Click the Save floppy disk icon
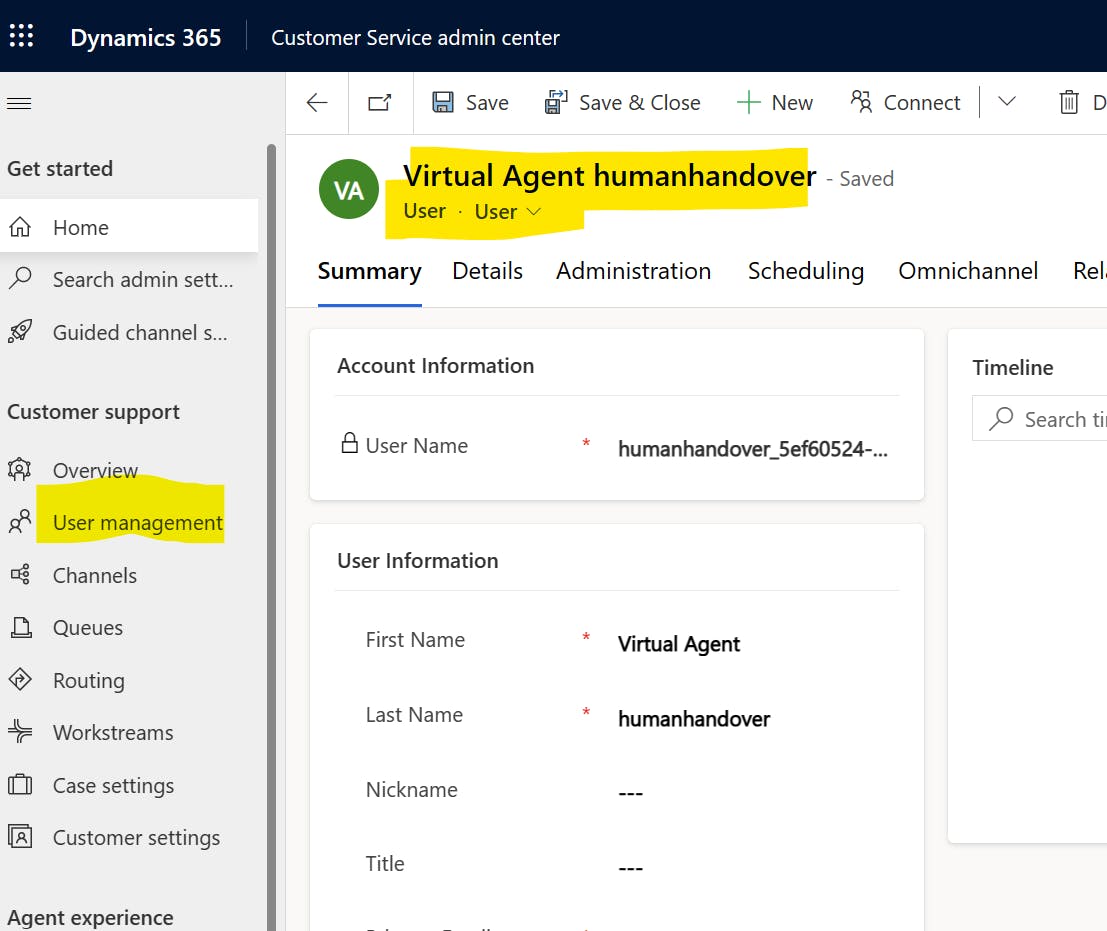 443,102
